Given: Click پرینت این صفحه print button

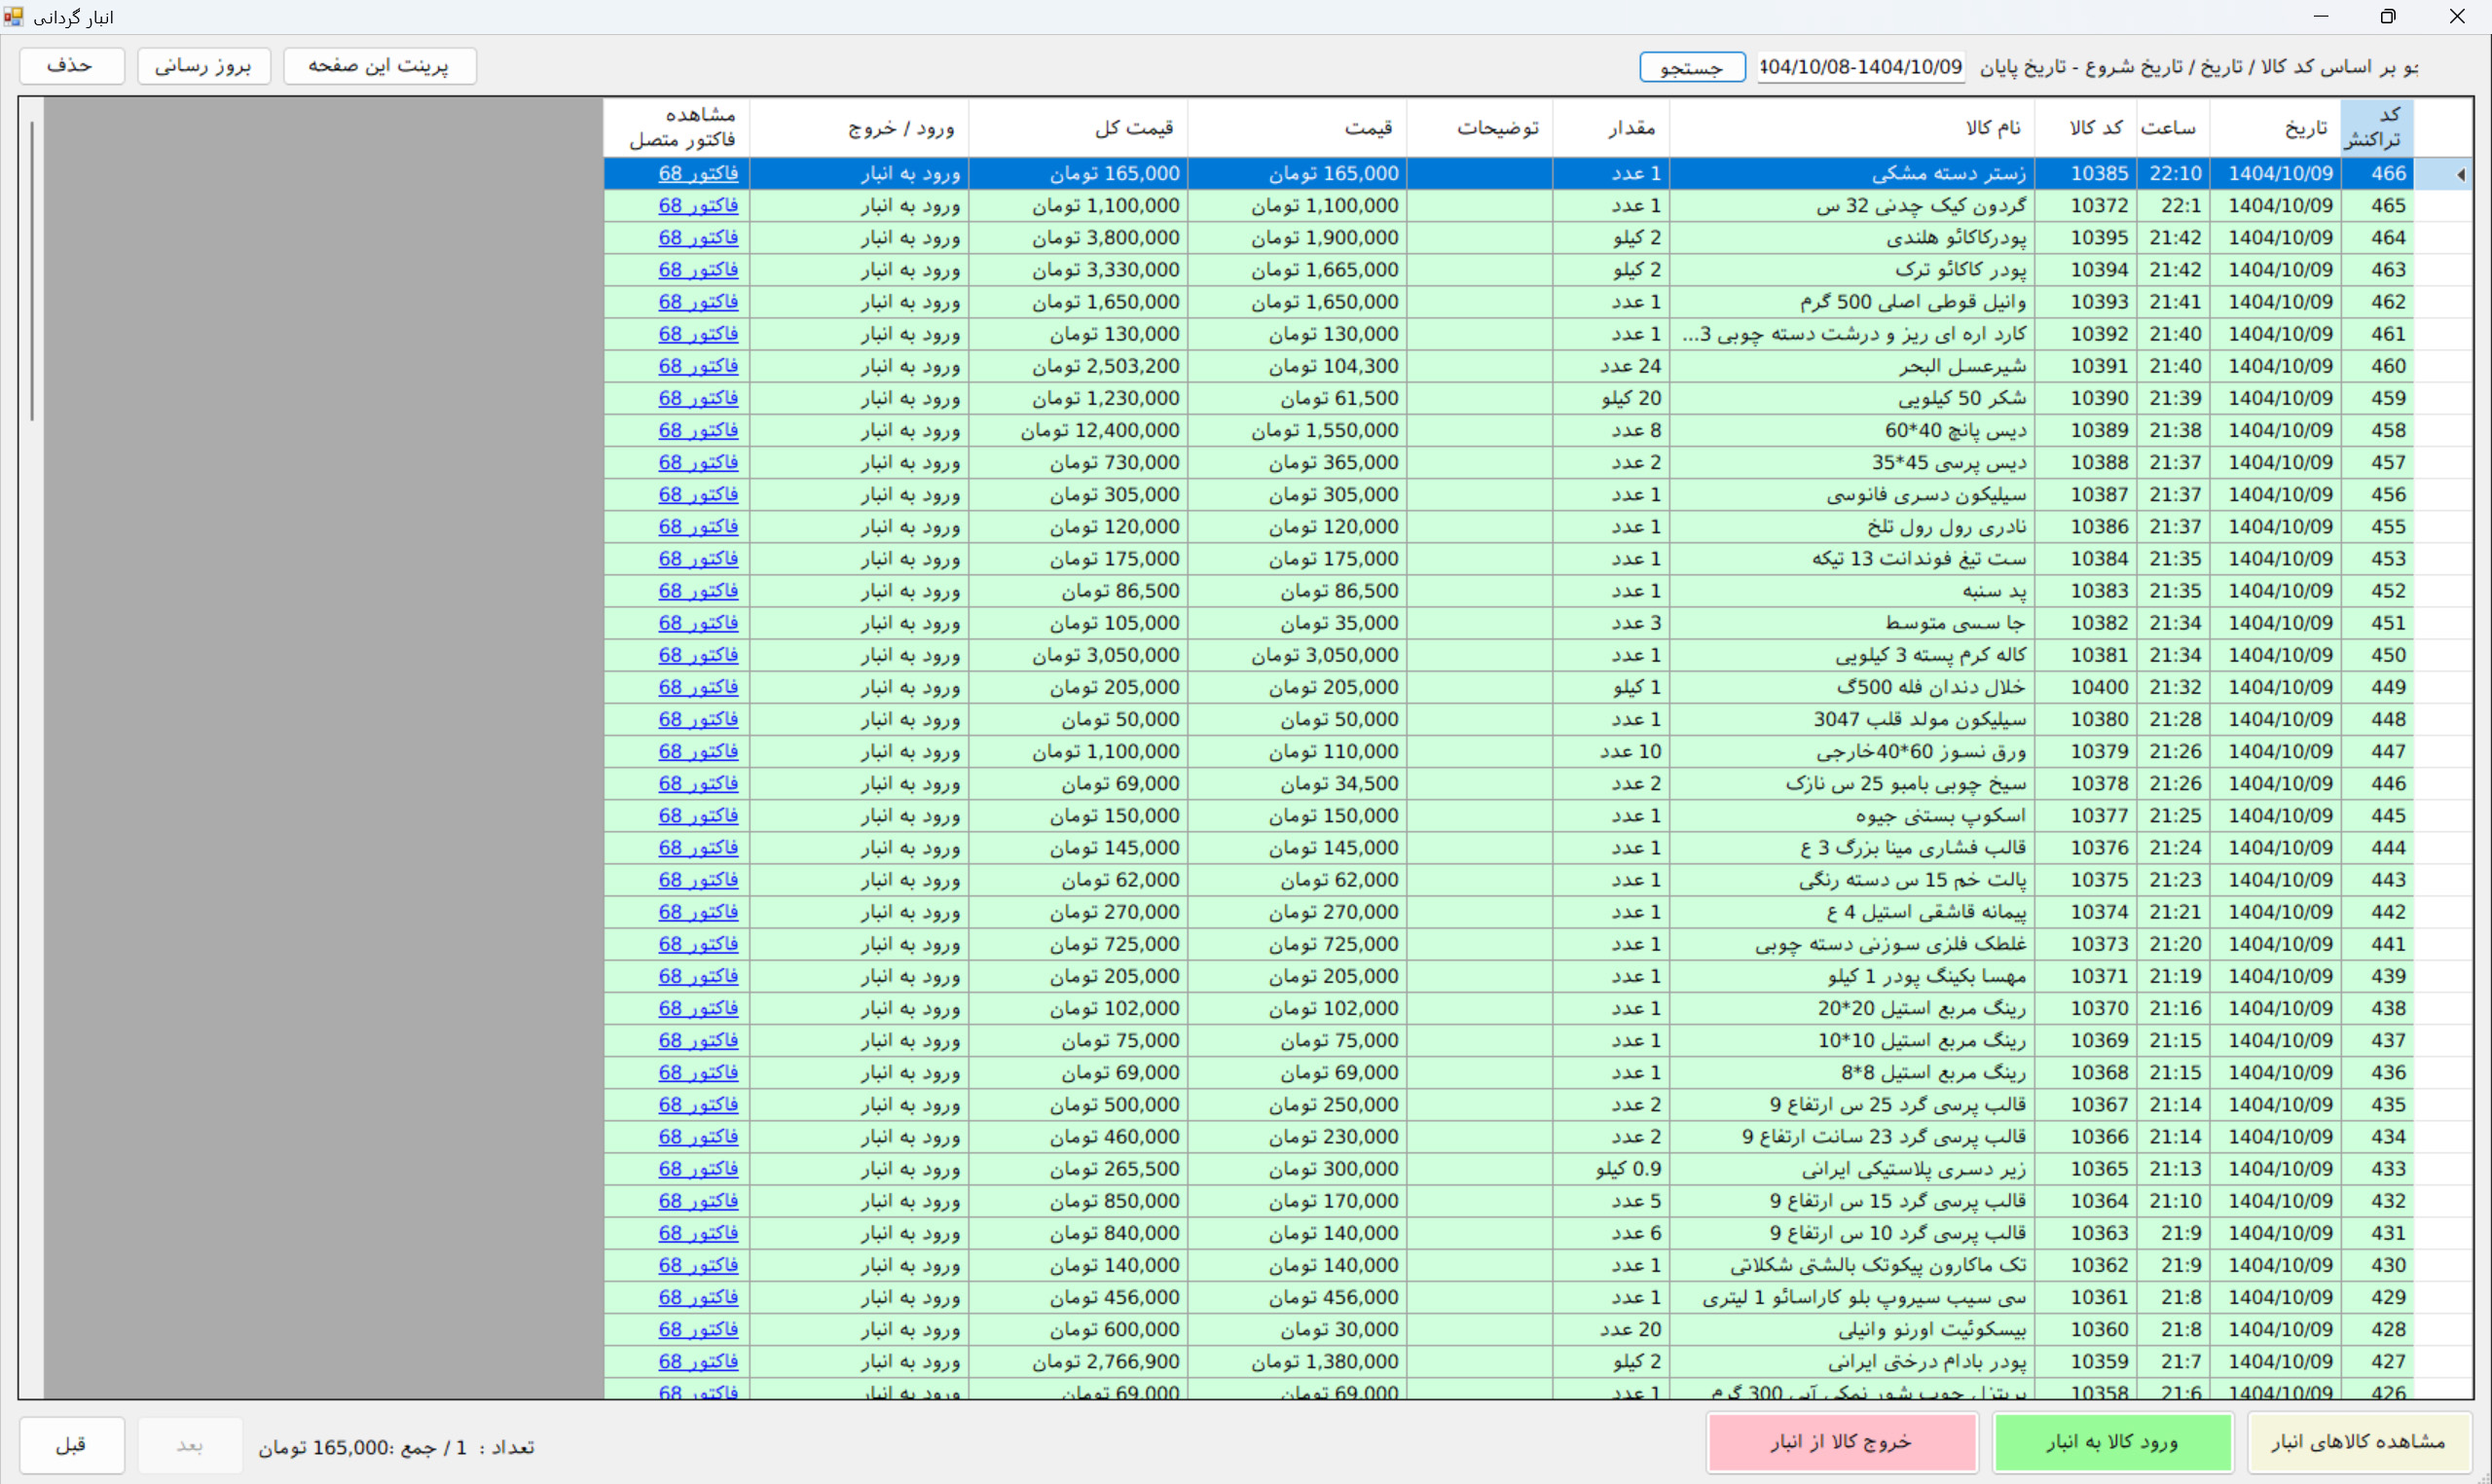Looking at the screenshot, I should 379,66.
